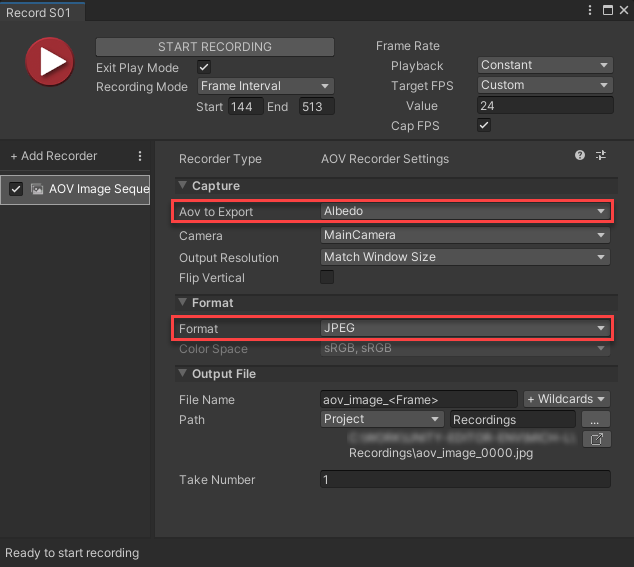Collapse the Capture section
634x567 pixels.
[x=183, y=186]
